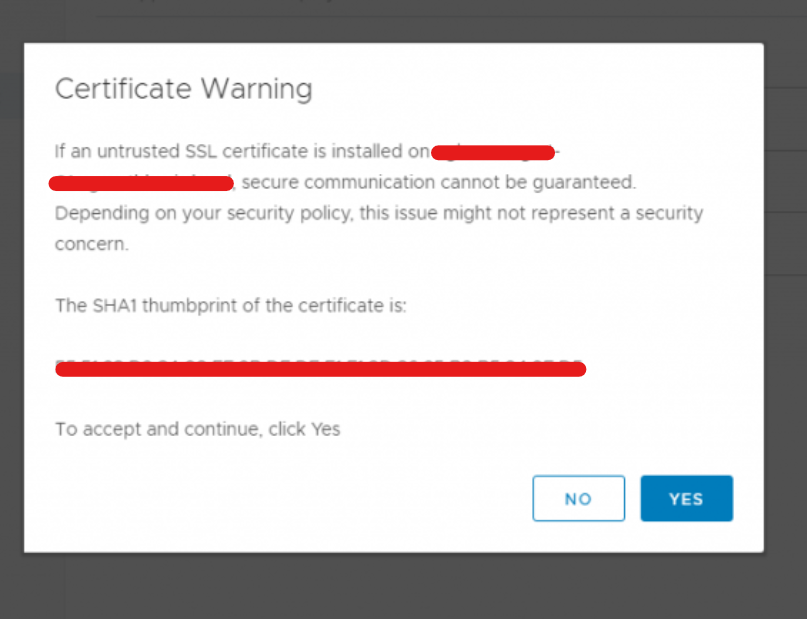Click the redacted SHA1 thumbprint value
The image size is (807, 619).
coord(321,369)
